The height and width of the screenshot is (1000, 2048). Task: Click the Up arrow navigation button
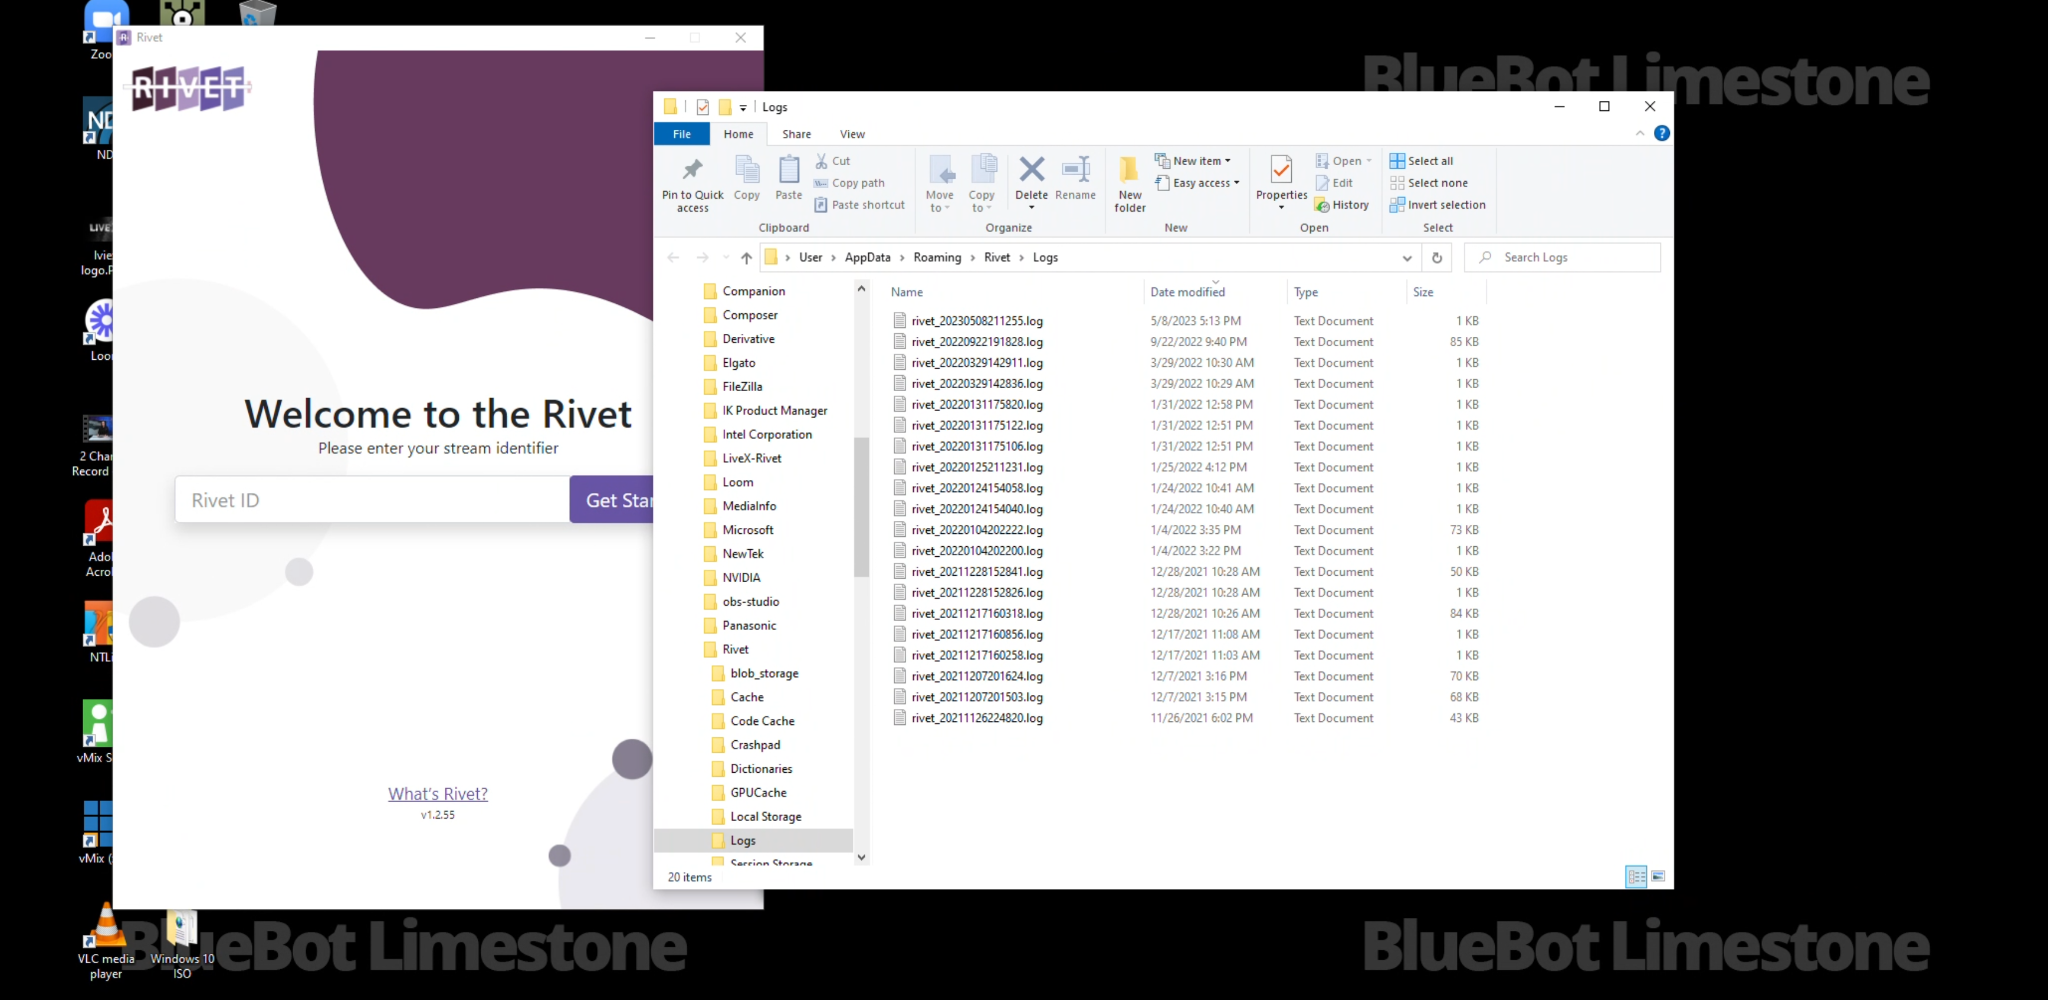(746, 258)
